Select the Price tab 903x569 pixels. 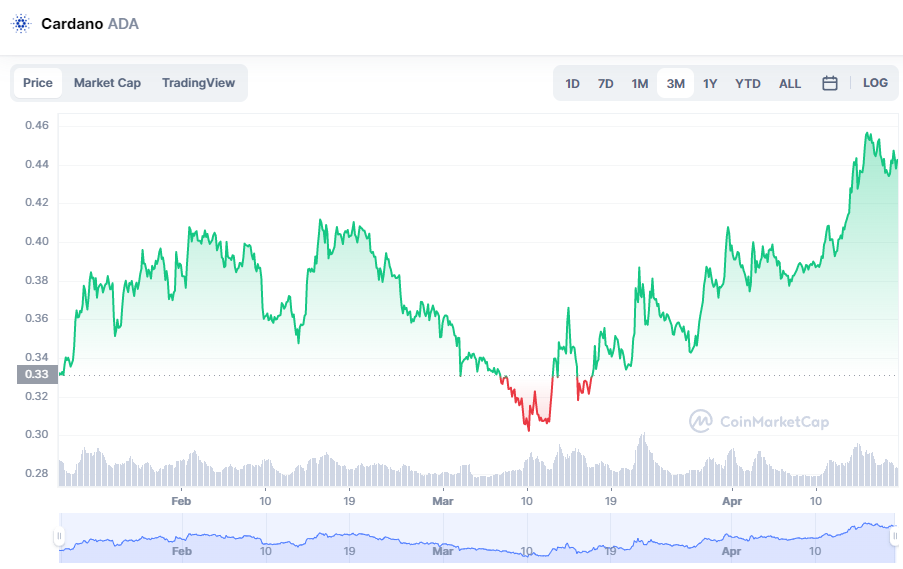coord(38,83)
